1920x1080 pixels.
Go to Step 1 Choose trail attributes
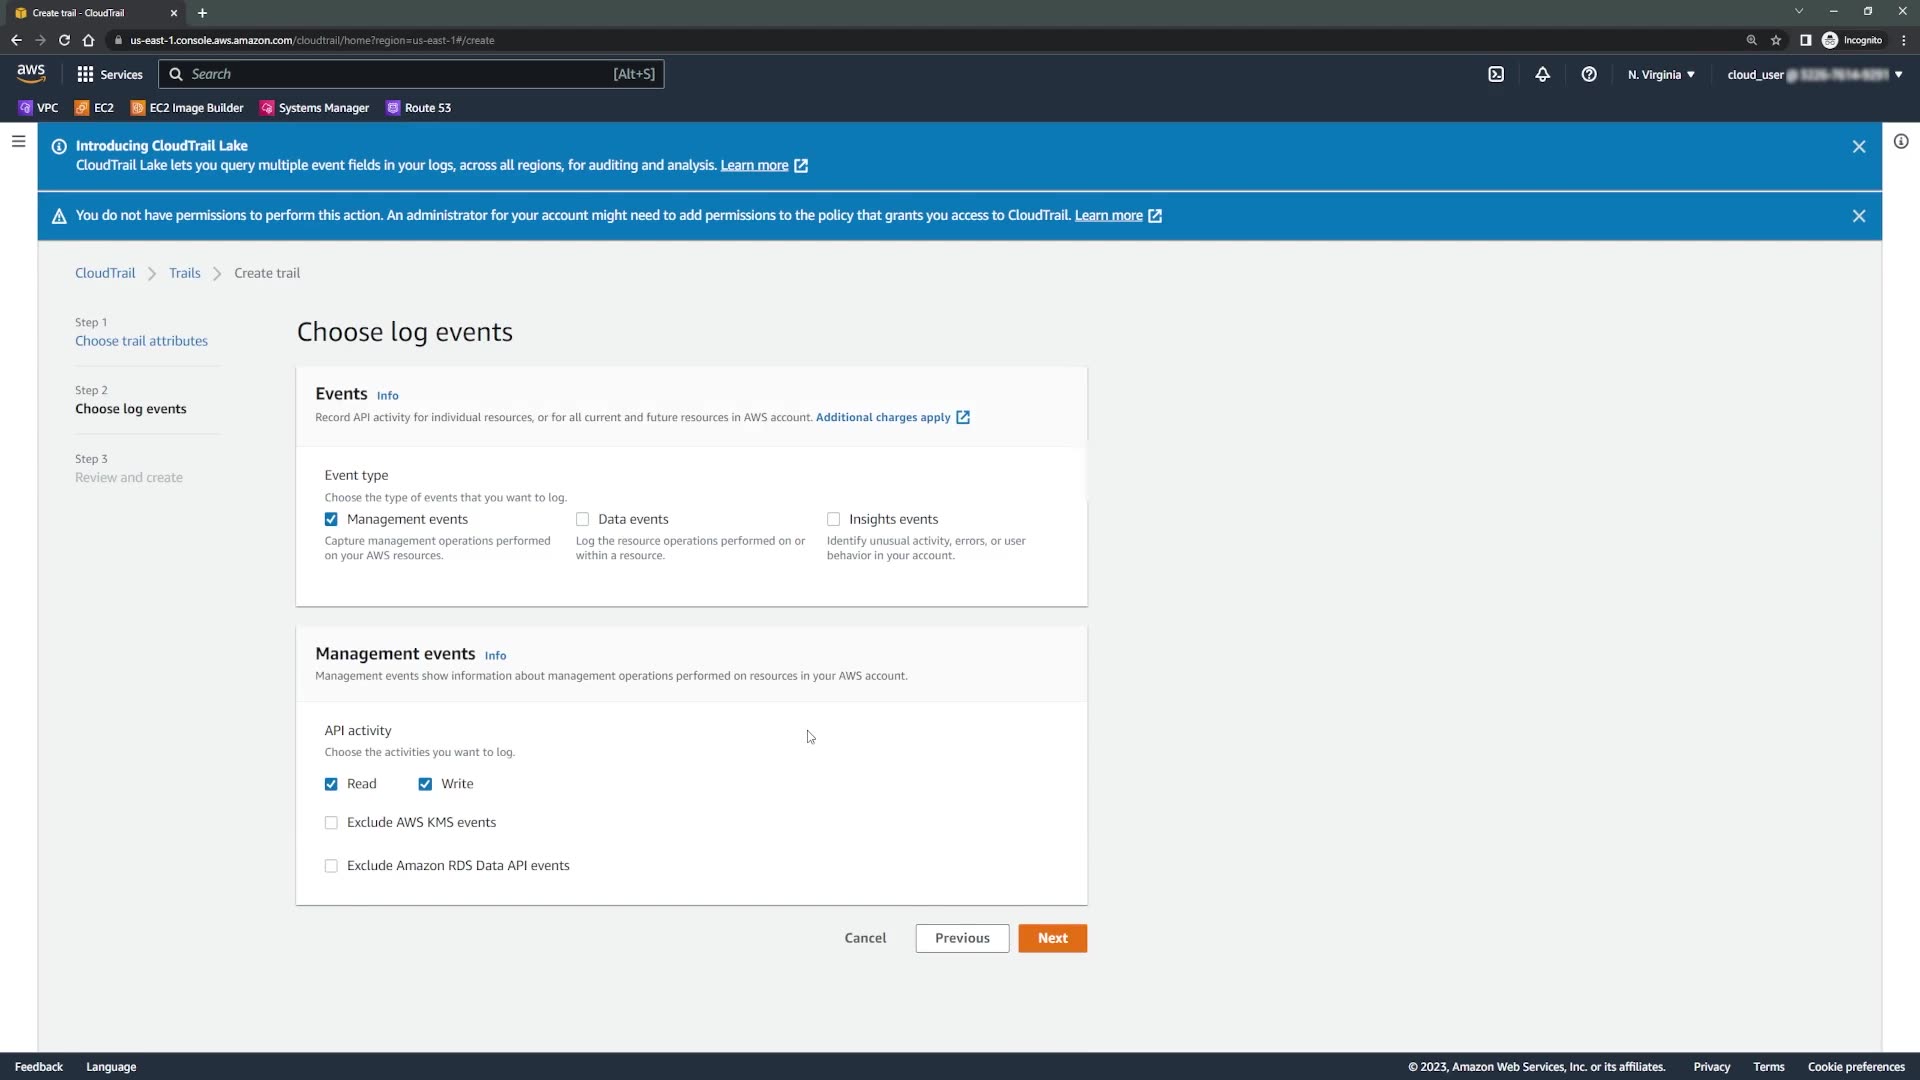click(x=141, y=341)
